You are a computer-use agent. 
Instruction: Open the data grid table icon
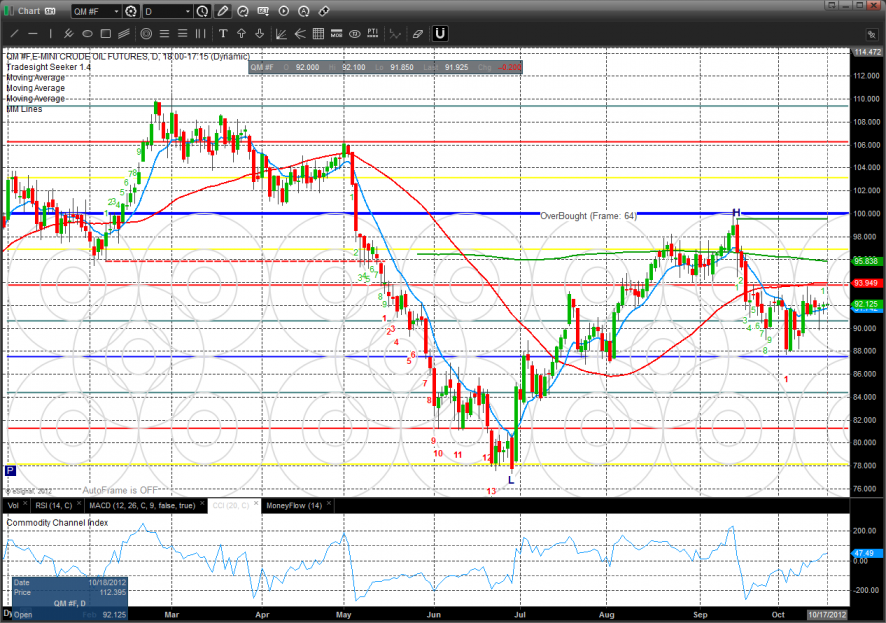pos(318,33)
